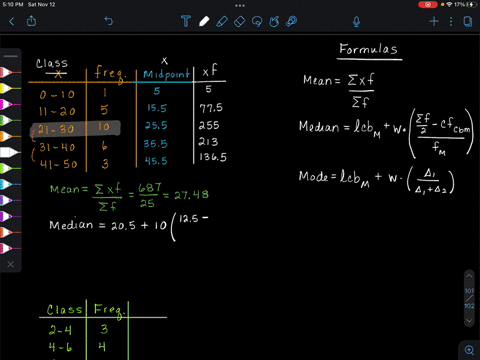Tap the mean result '27.48'
The height and width of the screenshot is (360, 480).
click(x=191, y=194)
